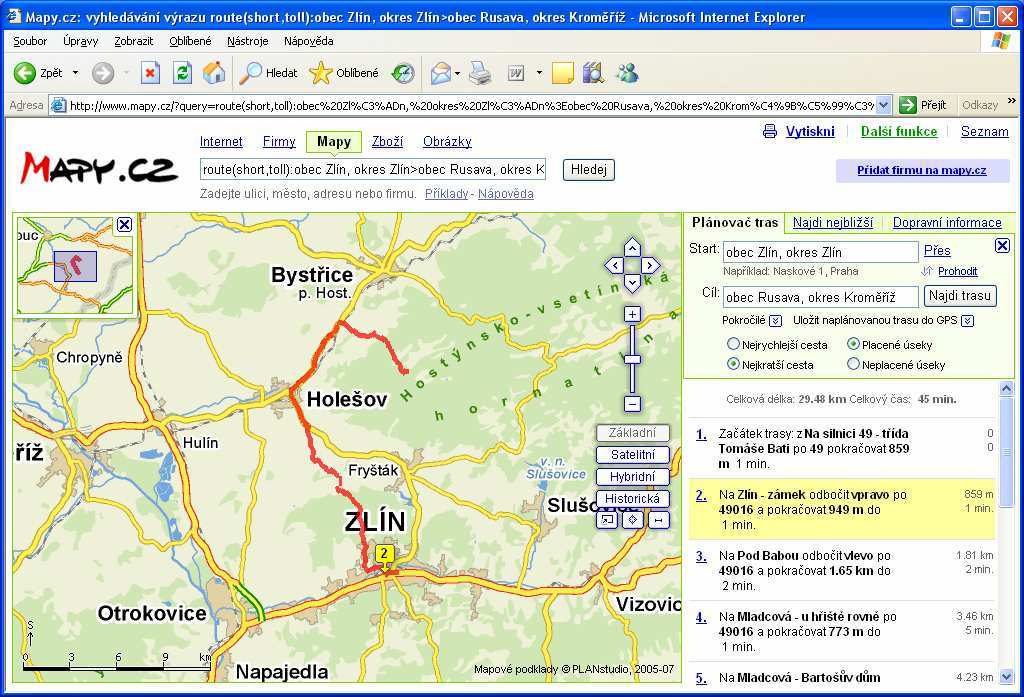Open the Hledat search toolbar button
Screen dimensions: 1024x697
click(x=268, y=73)
